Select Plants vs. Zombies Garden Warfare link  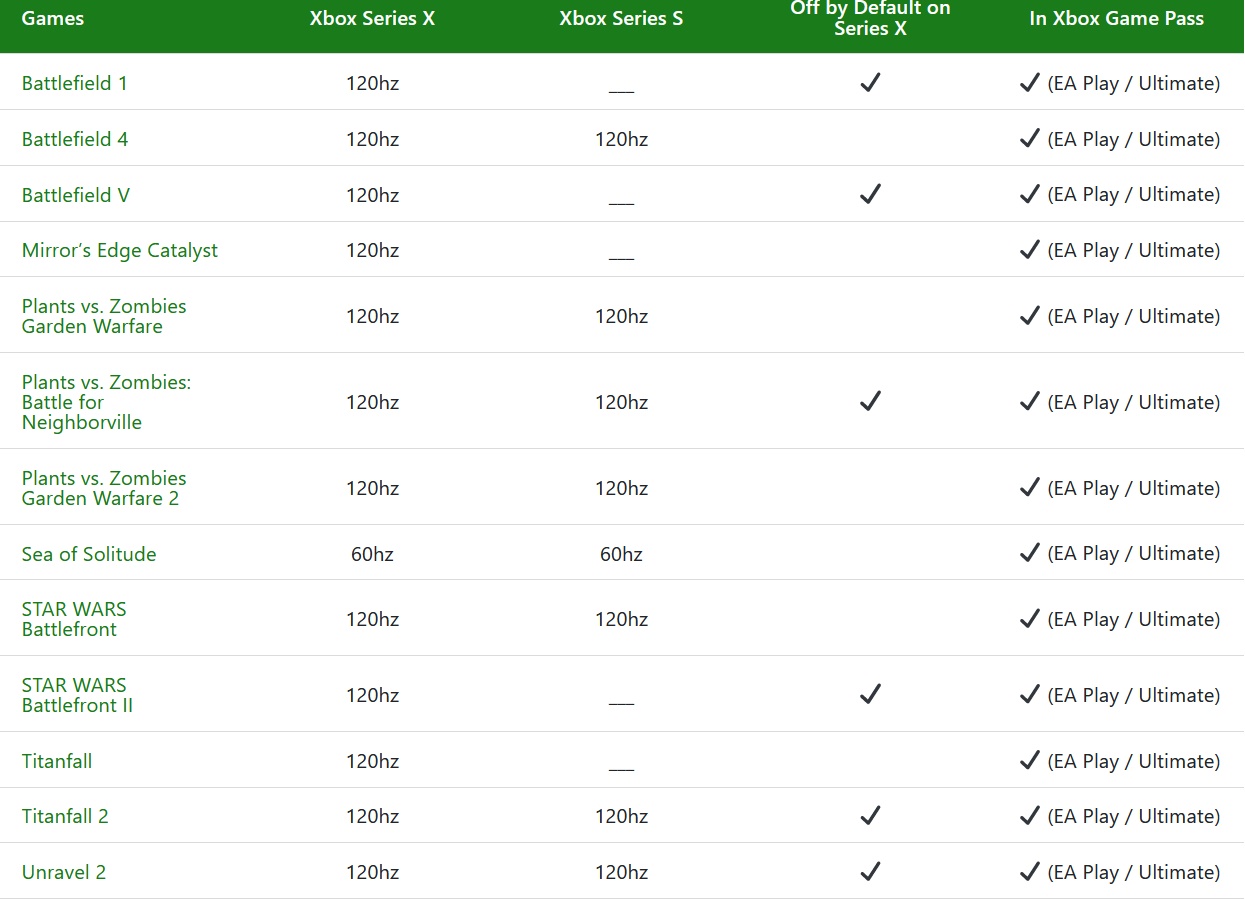pyautogui.click(x=104, y=316)
